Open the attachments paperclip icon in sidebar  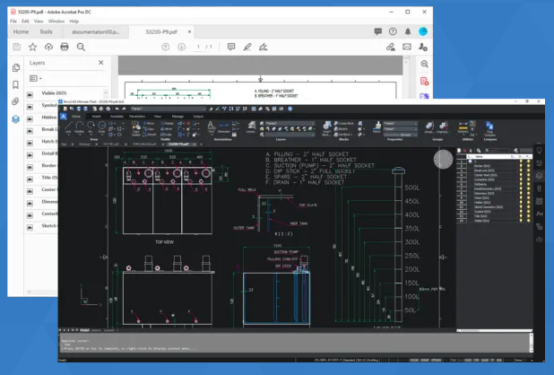[x=16, y=102]
